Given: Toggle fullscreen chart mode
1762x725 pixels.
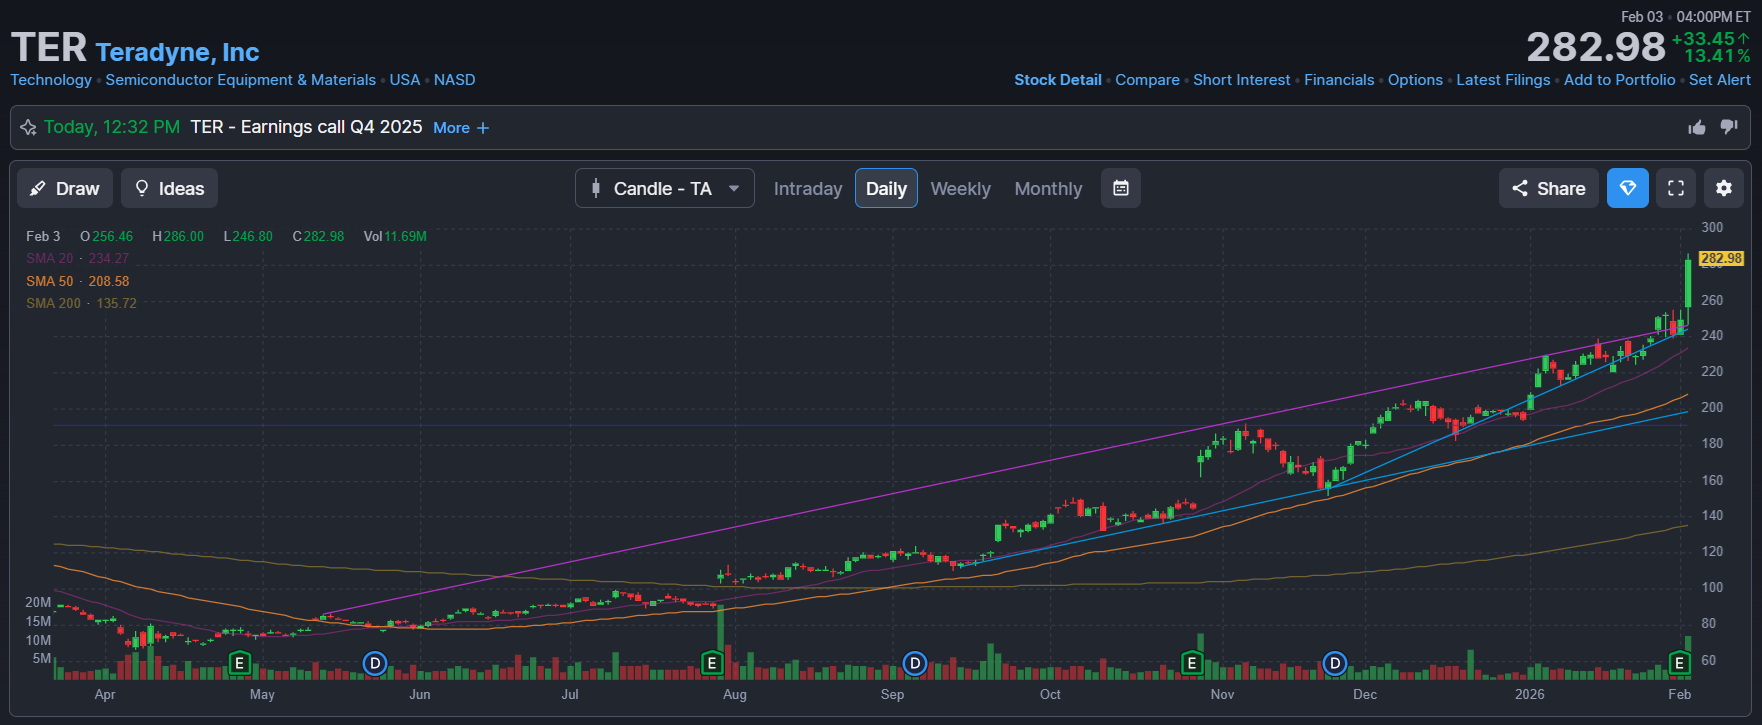Looking at the screenshot, I should [x=1676, y=188].
